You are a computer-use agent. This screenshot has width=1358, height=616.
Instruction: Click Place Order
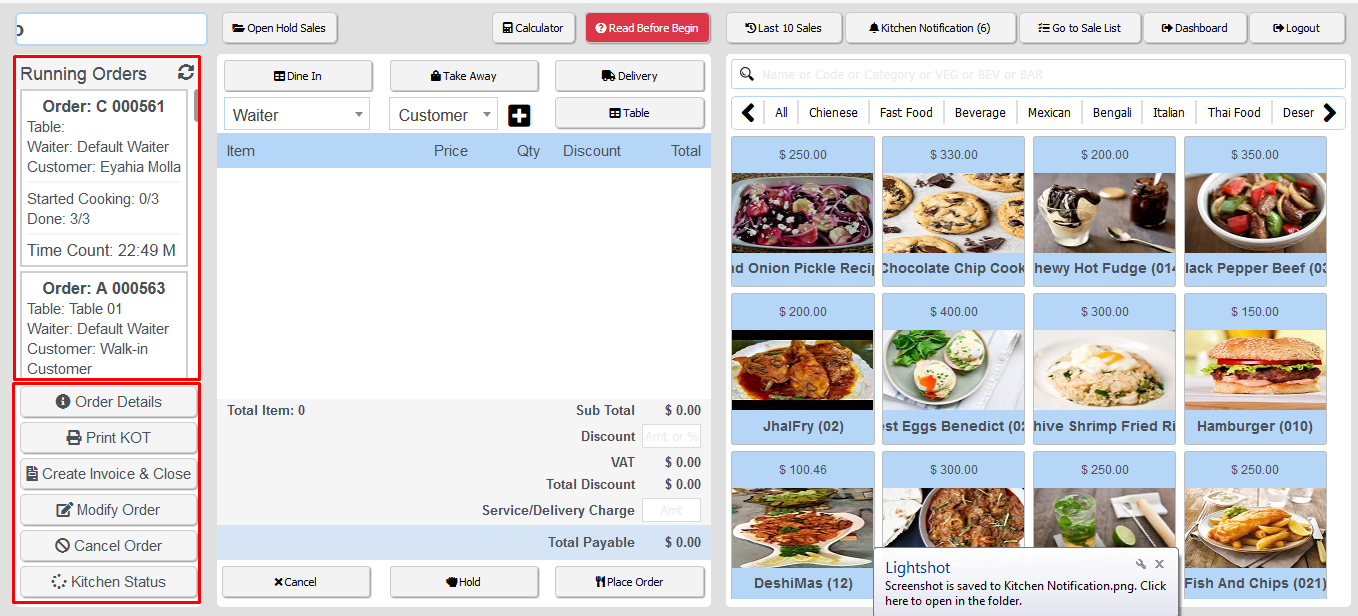630,582
